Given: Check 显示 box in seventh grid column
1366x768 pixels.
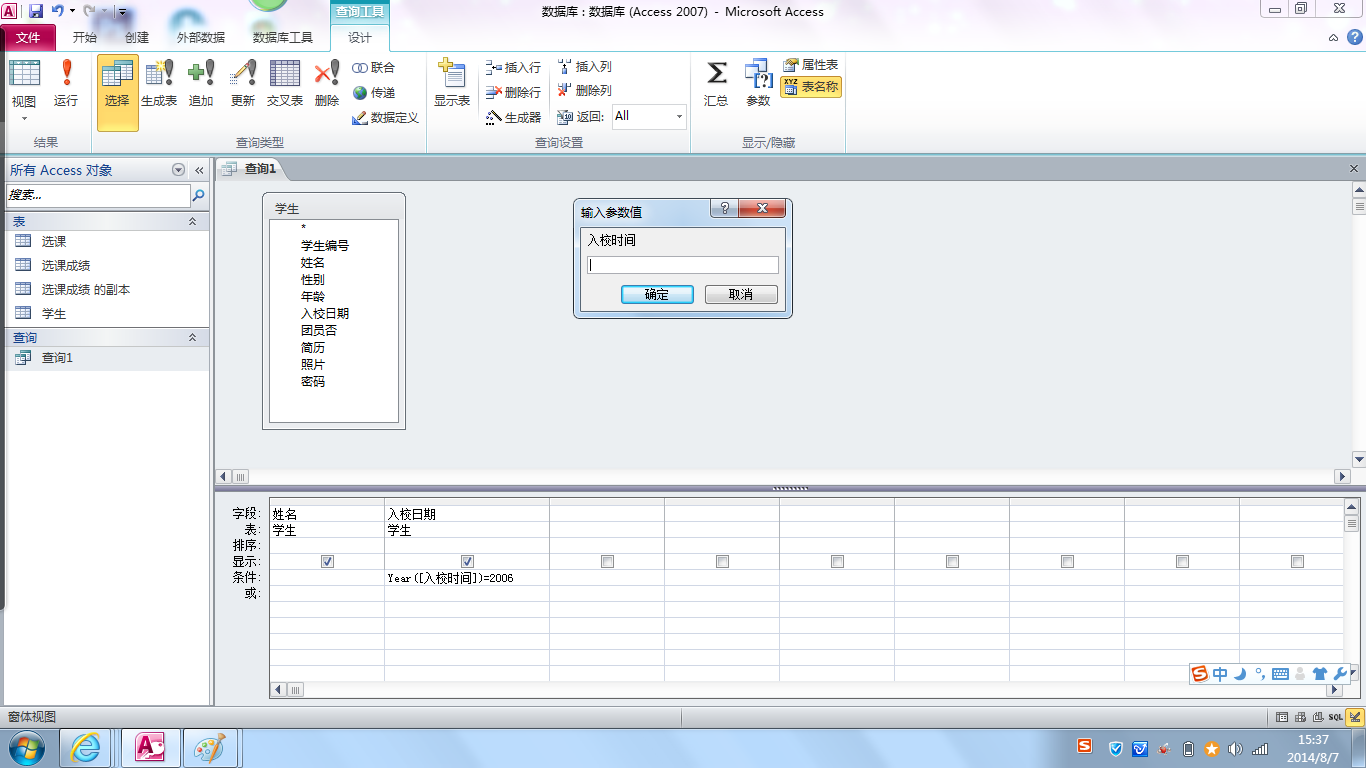Looking at the screenshot, I should click(x=1067, y=562).
